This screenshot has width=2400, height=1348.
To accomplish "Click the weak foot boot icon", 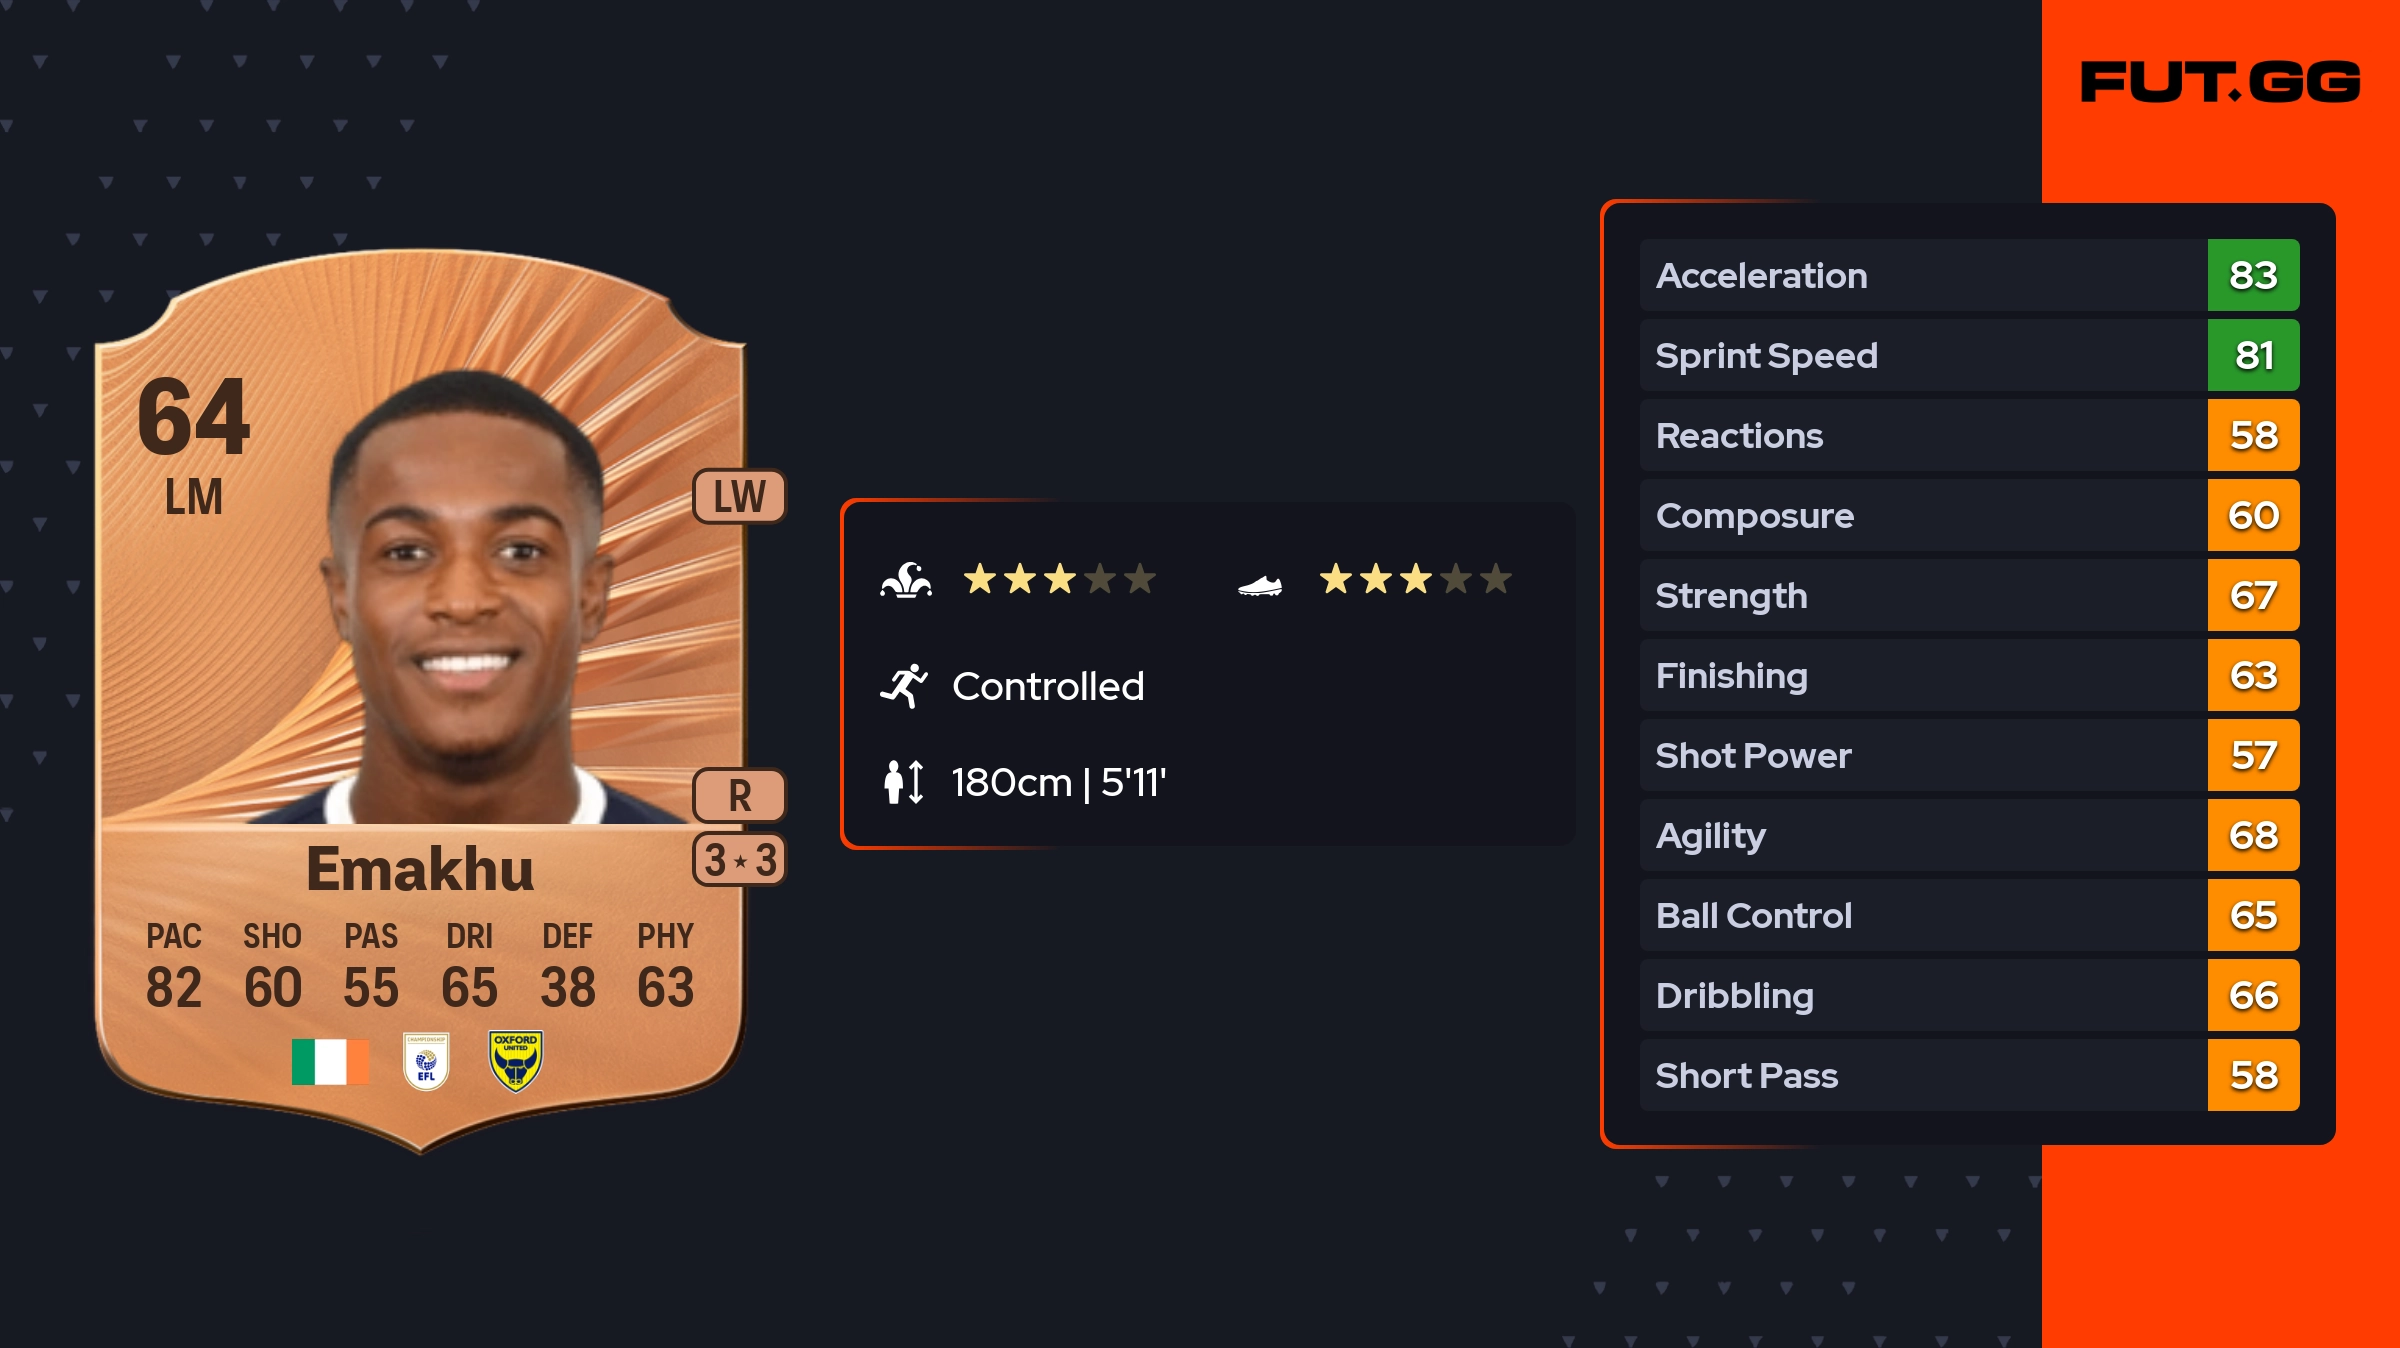I will (x=1259, y=585).
